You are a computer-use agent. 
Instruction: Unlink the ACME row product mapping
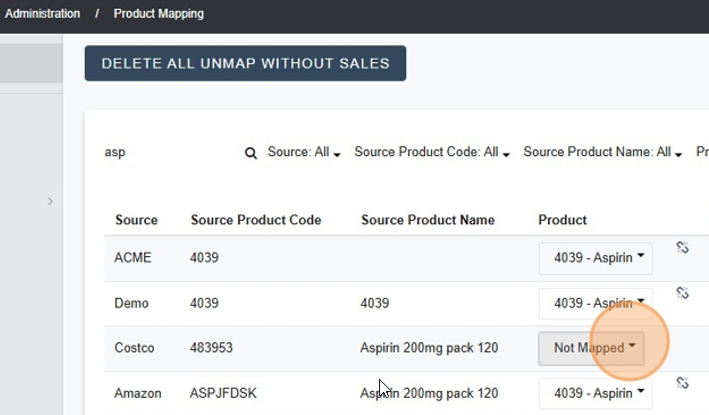coord(682,247)
